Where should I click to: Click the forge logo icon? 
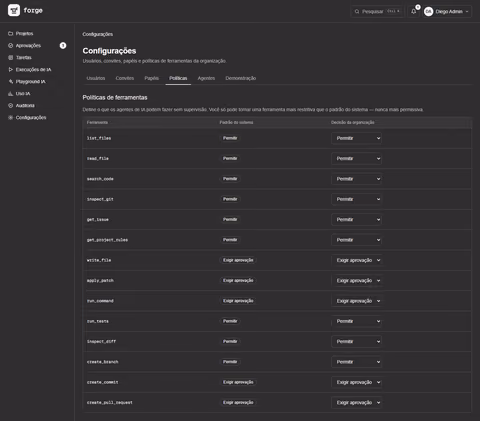click(x=14, y=10)
